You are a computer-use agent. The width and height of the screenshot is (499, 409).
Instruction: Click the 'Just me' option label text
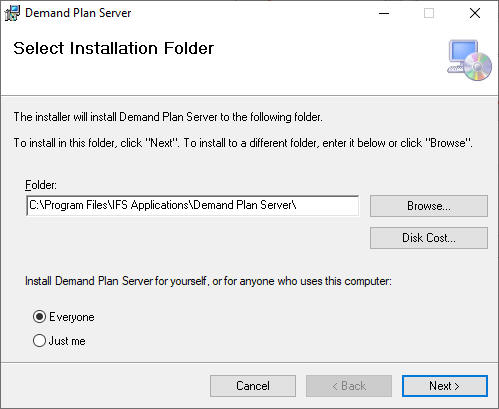coord(67,341)
